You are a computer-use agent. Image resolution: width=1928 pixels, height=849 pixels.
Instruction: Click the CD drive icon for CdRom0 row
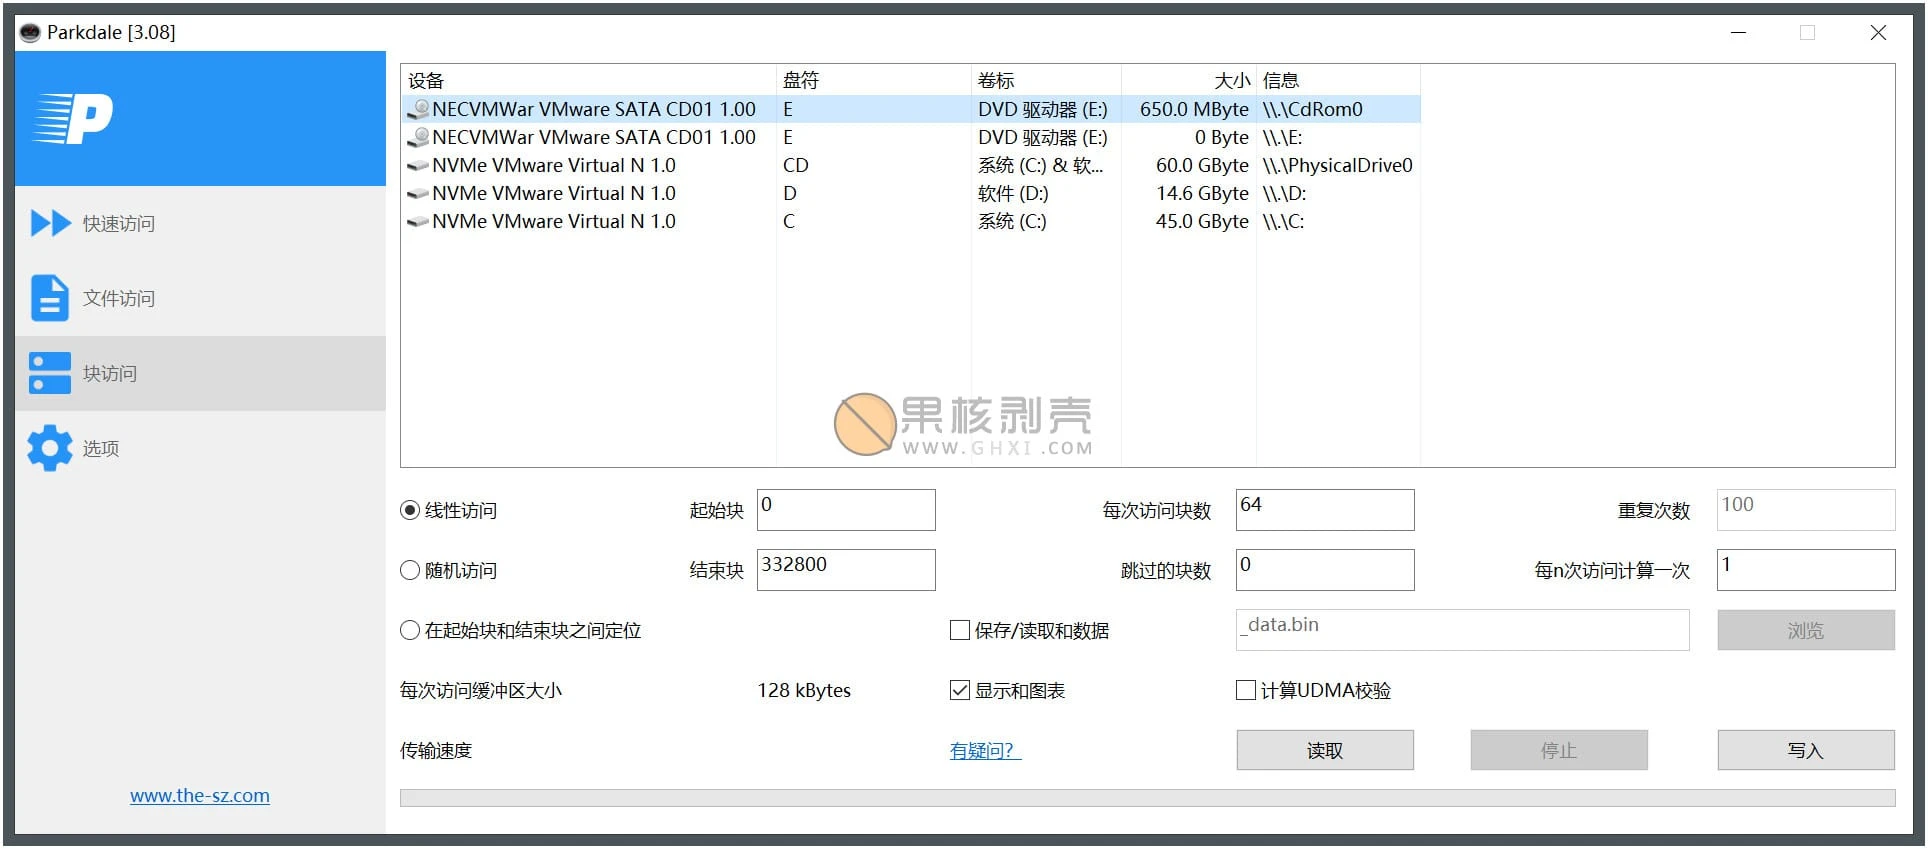(418, 109)
